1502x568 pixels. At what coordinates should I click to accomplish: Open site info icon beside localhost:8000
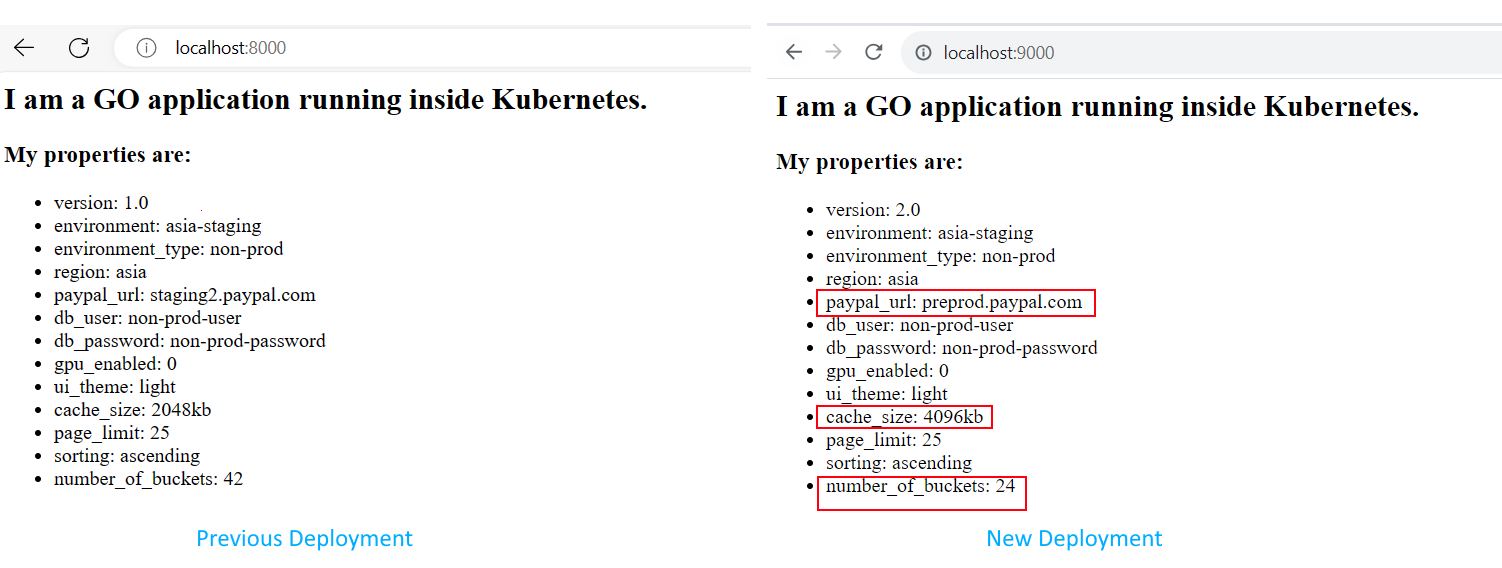click(x=147, y=48)
